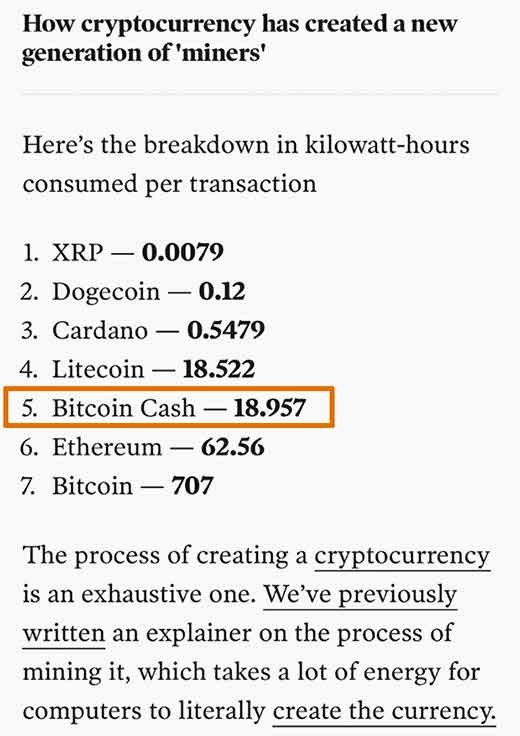The height and width of the screenshot is (736, 520).
Task: Click the paragraph text 'is an exhaustive one'
Action: pos(138,595)
